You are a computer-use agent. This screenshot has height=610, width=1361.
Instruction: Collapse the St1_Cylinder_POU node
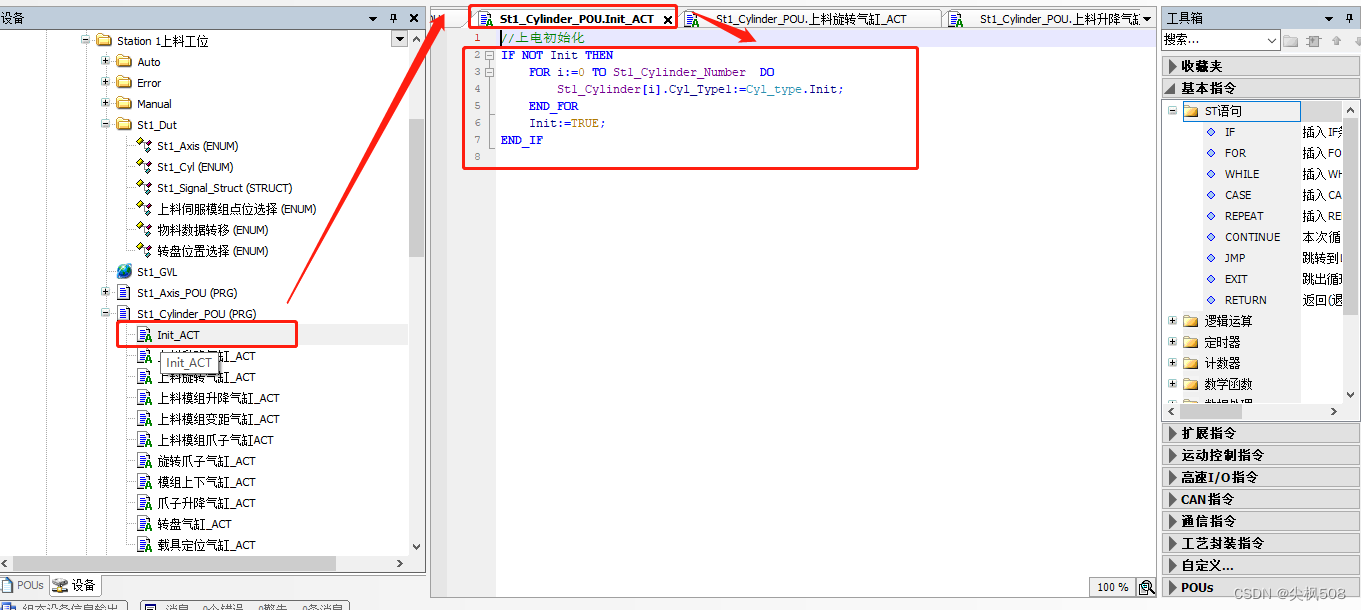(106, 314)
